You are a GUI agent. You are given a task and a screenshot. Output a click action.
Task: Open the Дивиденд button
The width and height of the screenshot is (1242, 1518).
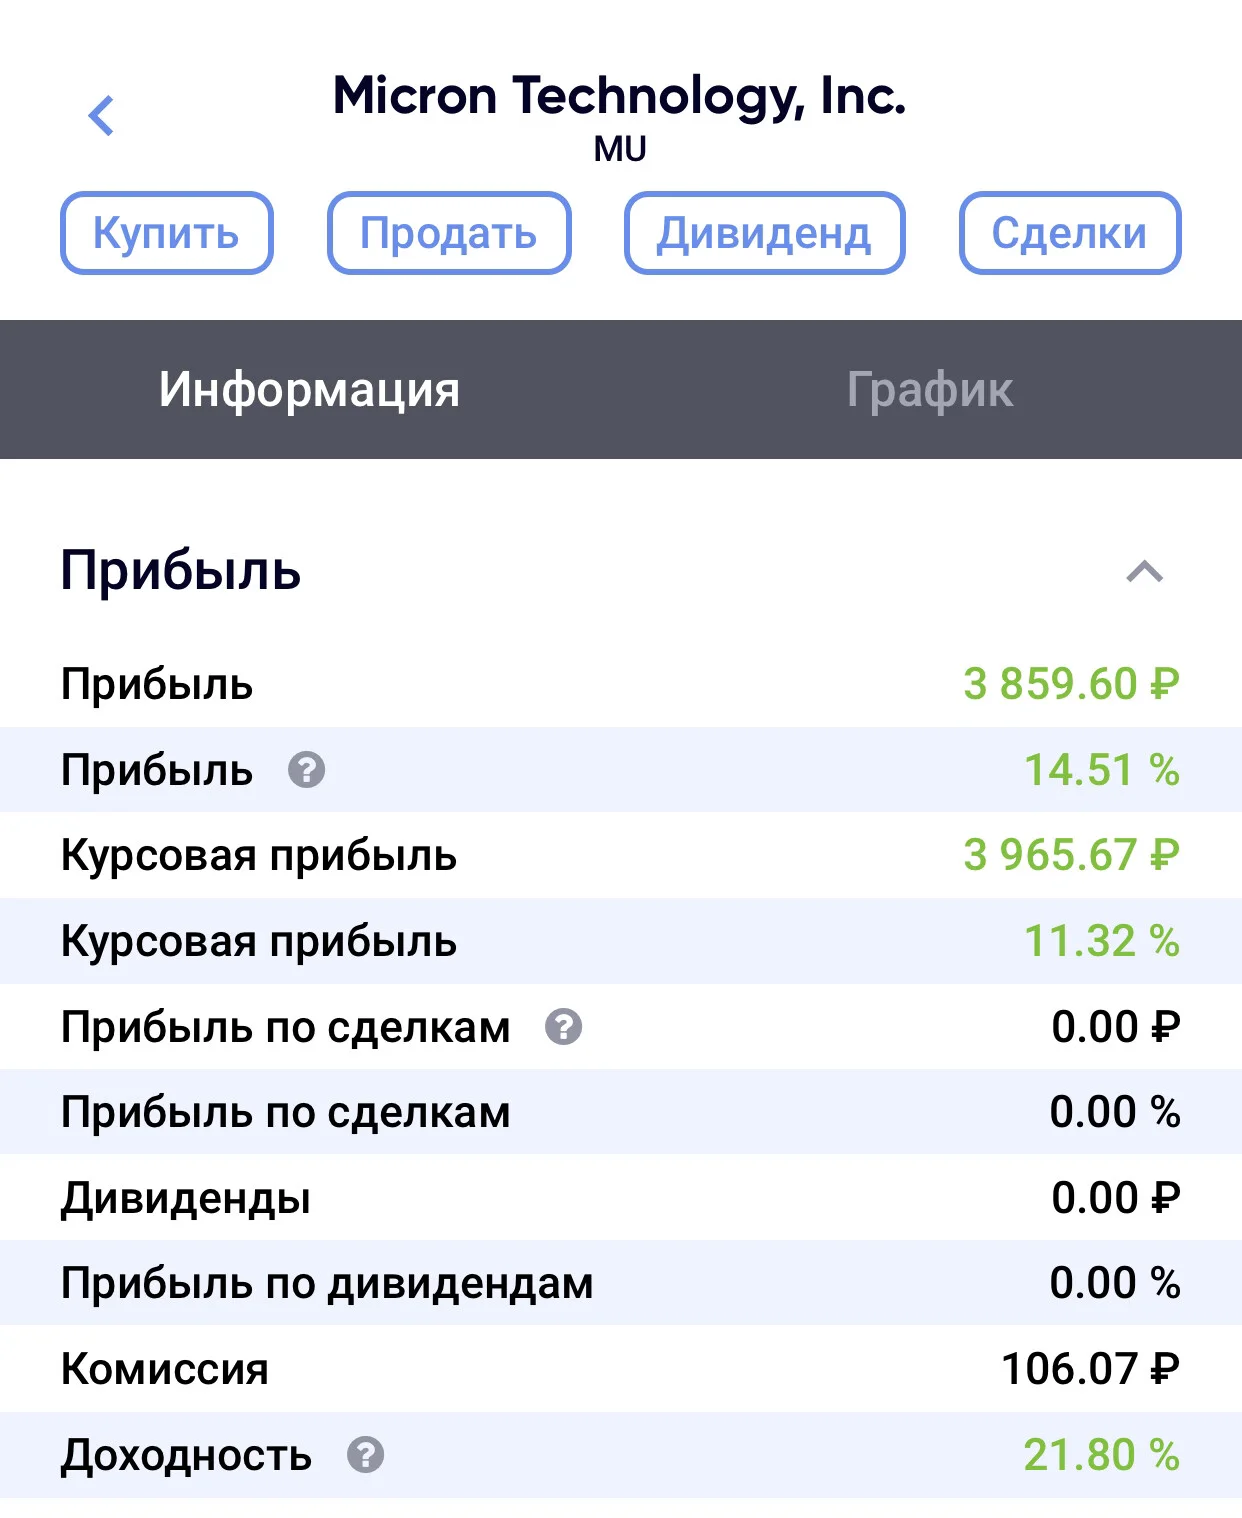point(765,233)
